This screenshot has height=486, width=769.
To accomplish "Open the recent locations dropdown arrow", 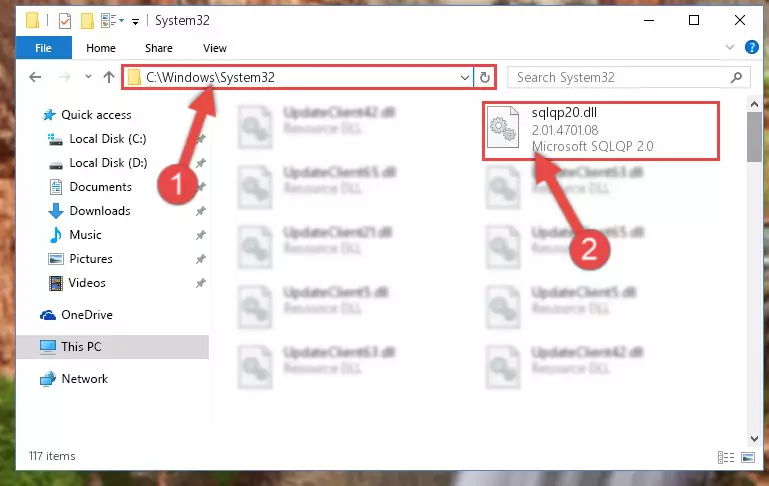I will click(x=88, y=77).
